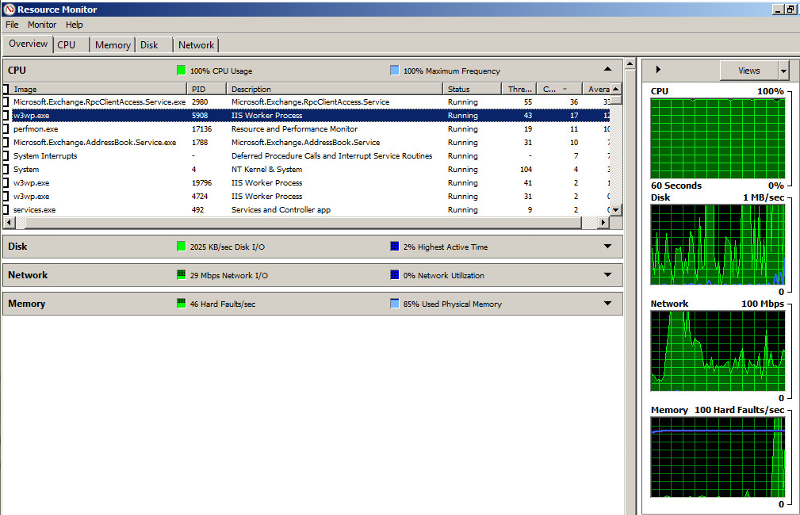Click the blue Highest Active Time indicator
This screenshot has width=800, height=515.
pyautogui.click(x=394, y=246)
